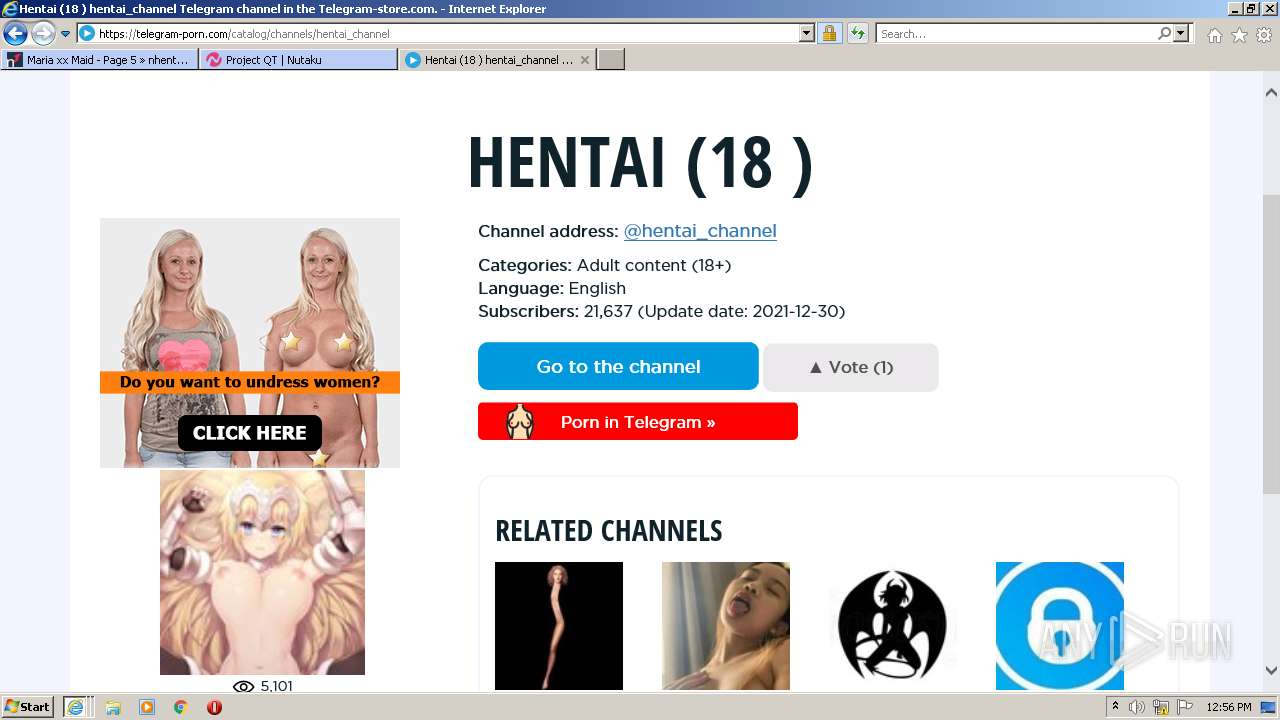Click the Vote (1) button
Viewport: 1280px width, 720px height.
tap(851, 367)
